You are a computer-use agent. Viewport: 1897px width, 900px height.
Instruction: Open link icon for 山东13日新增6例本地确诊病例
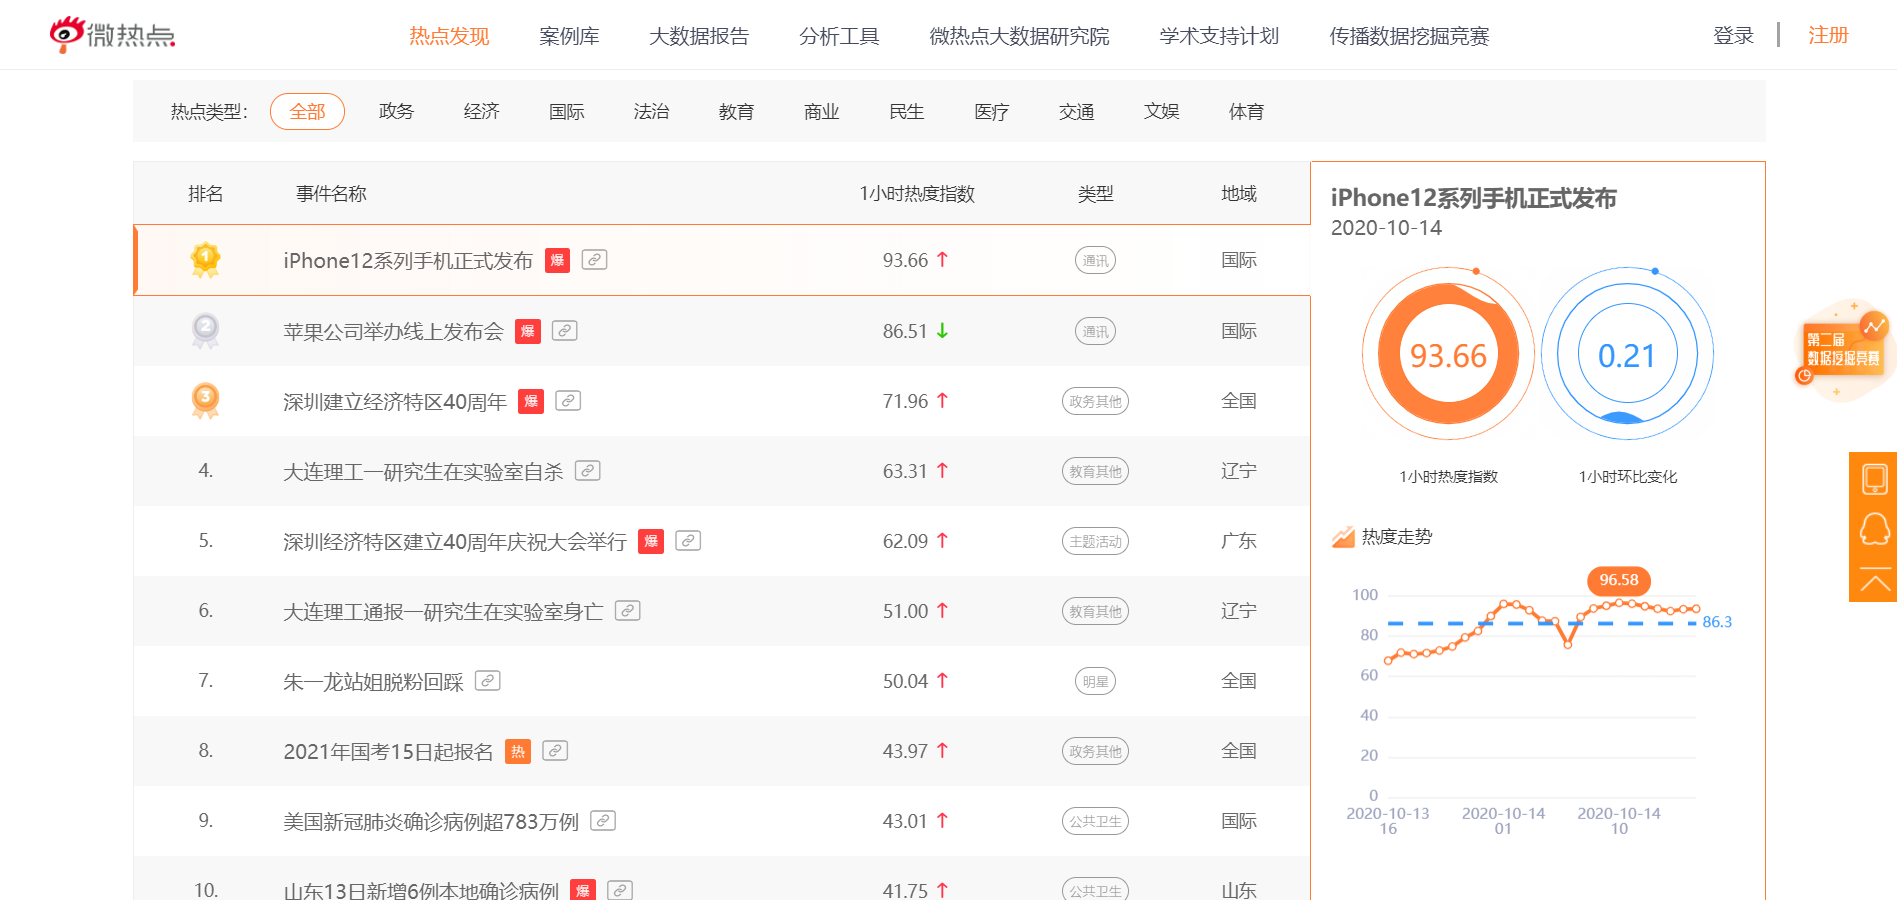pos(620,890)
